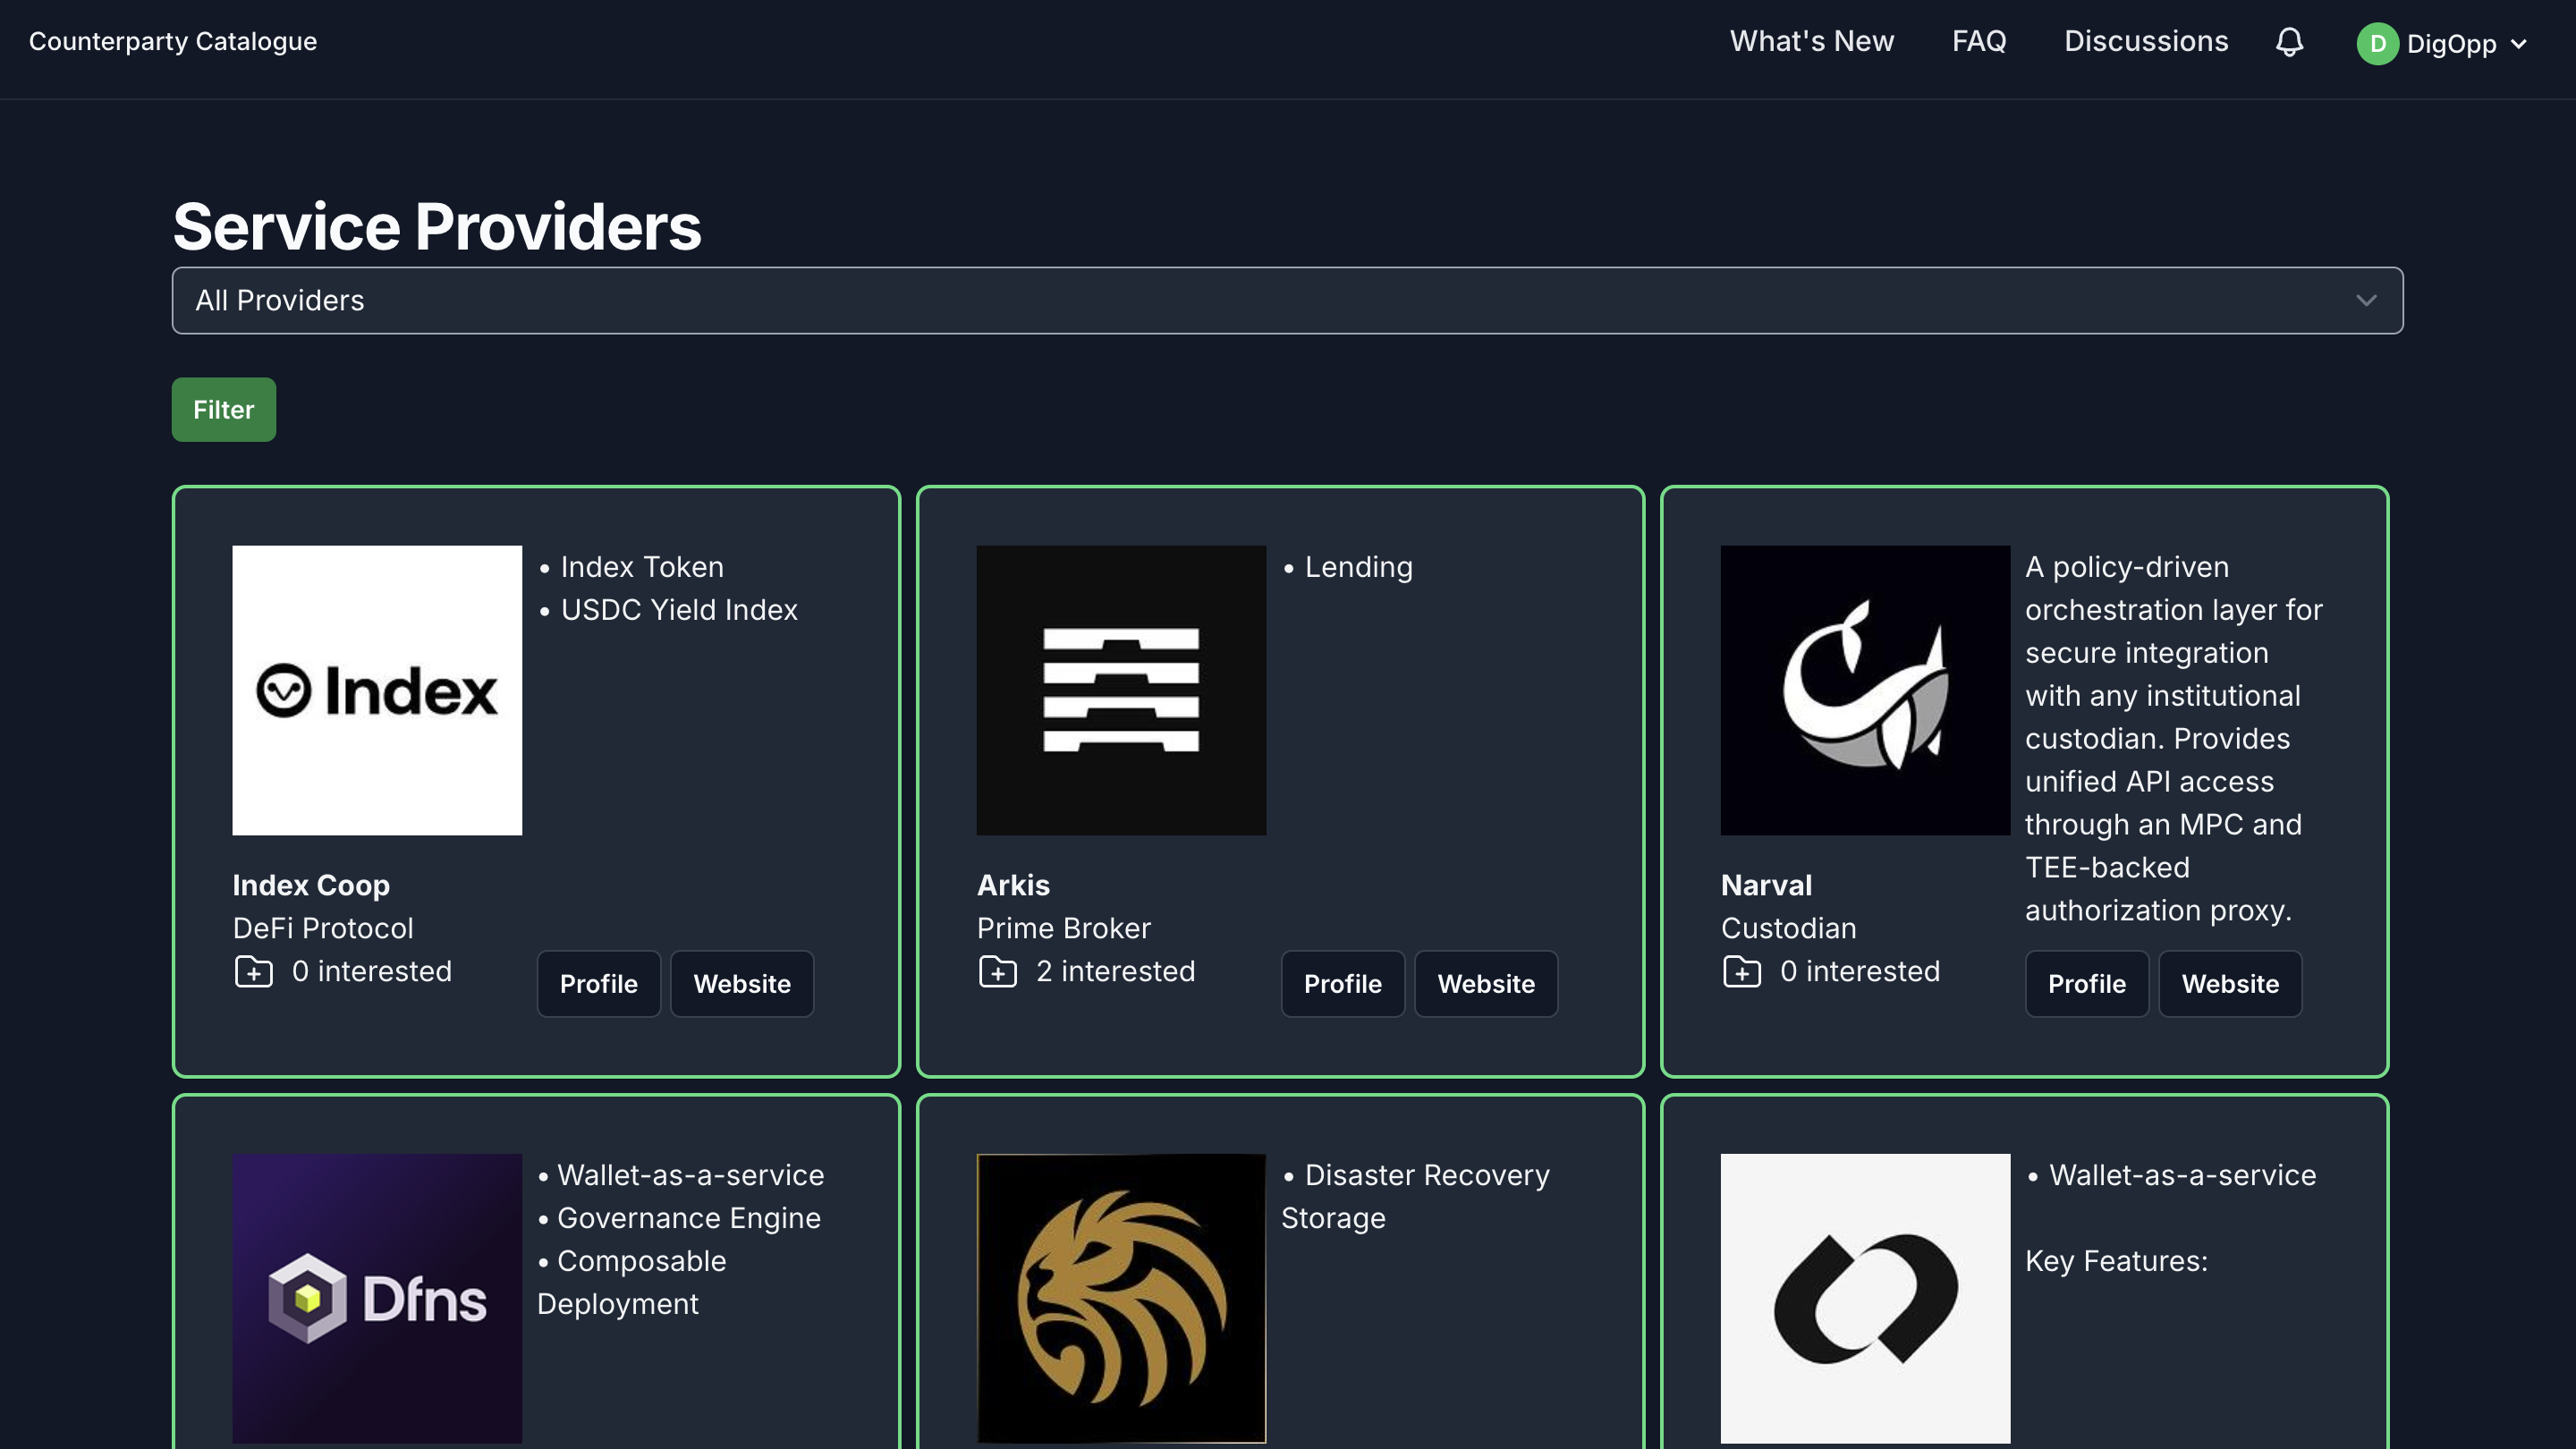Click the Narval custodian logo
The image size is (2576, 1449).
(x=1863, y=688)
